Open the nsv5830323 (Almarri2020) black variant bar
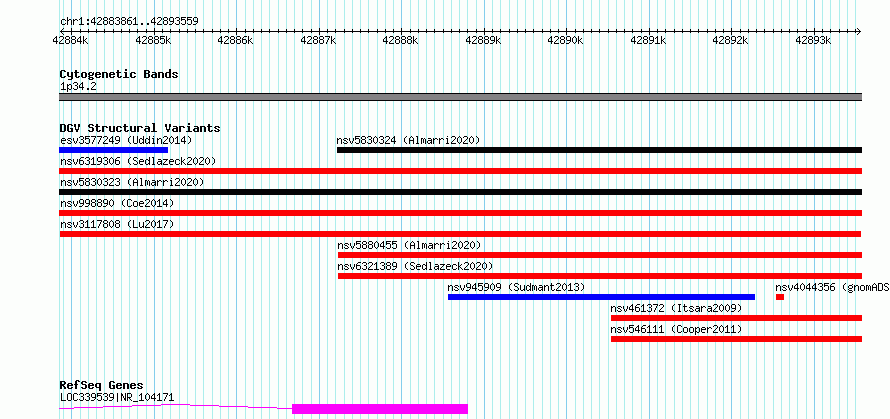 point(460,192)
